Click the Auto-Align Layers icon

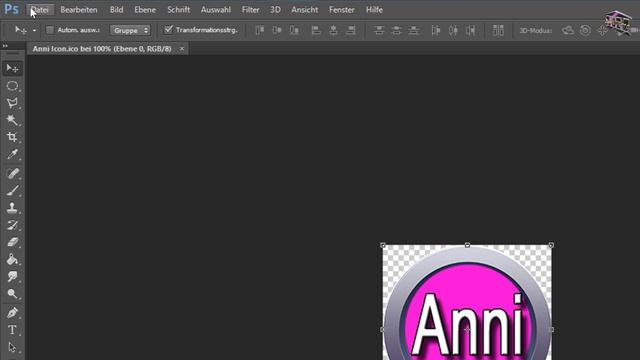(x=498, y=30)
